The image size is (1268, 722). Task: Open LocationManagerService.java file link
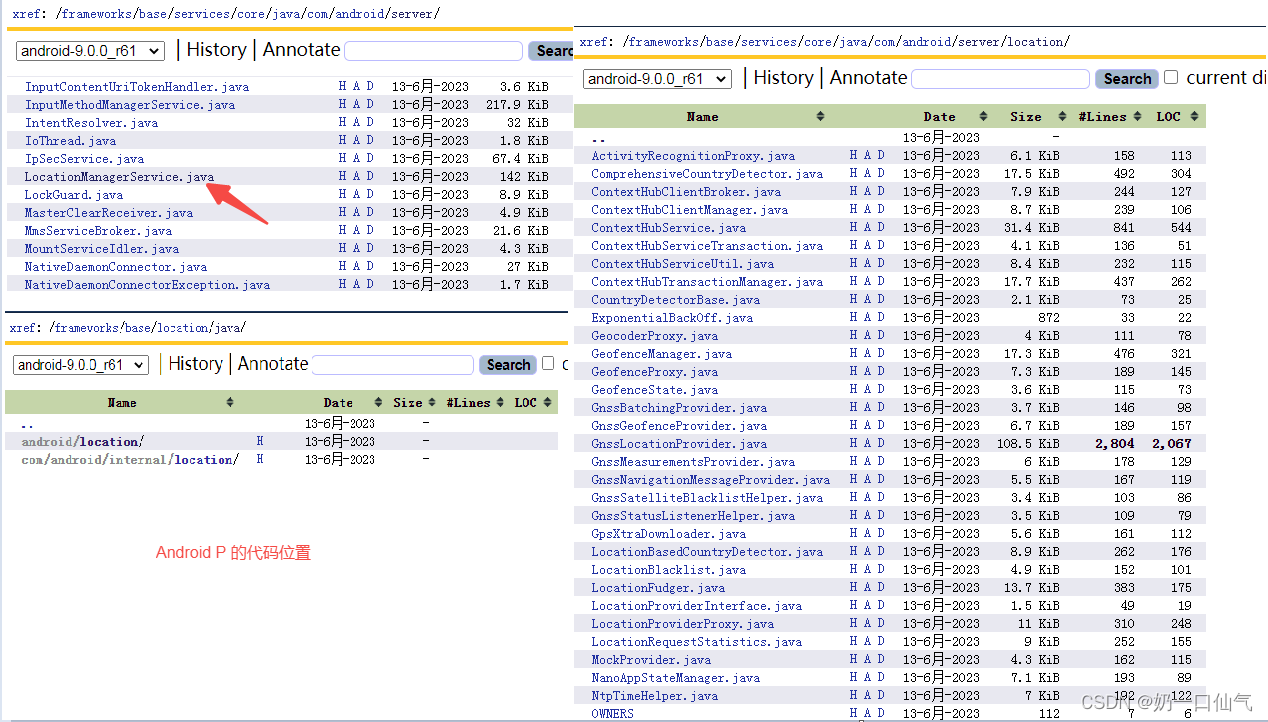(x=119, y=177)
